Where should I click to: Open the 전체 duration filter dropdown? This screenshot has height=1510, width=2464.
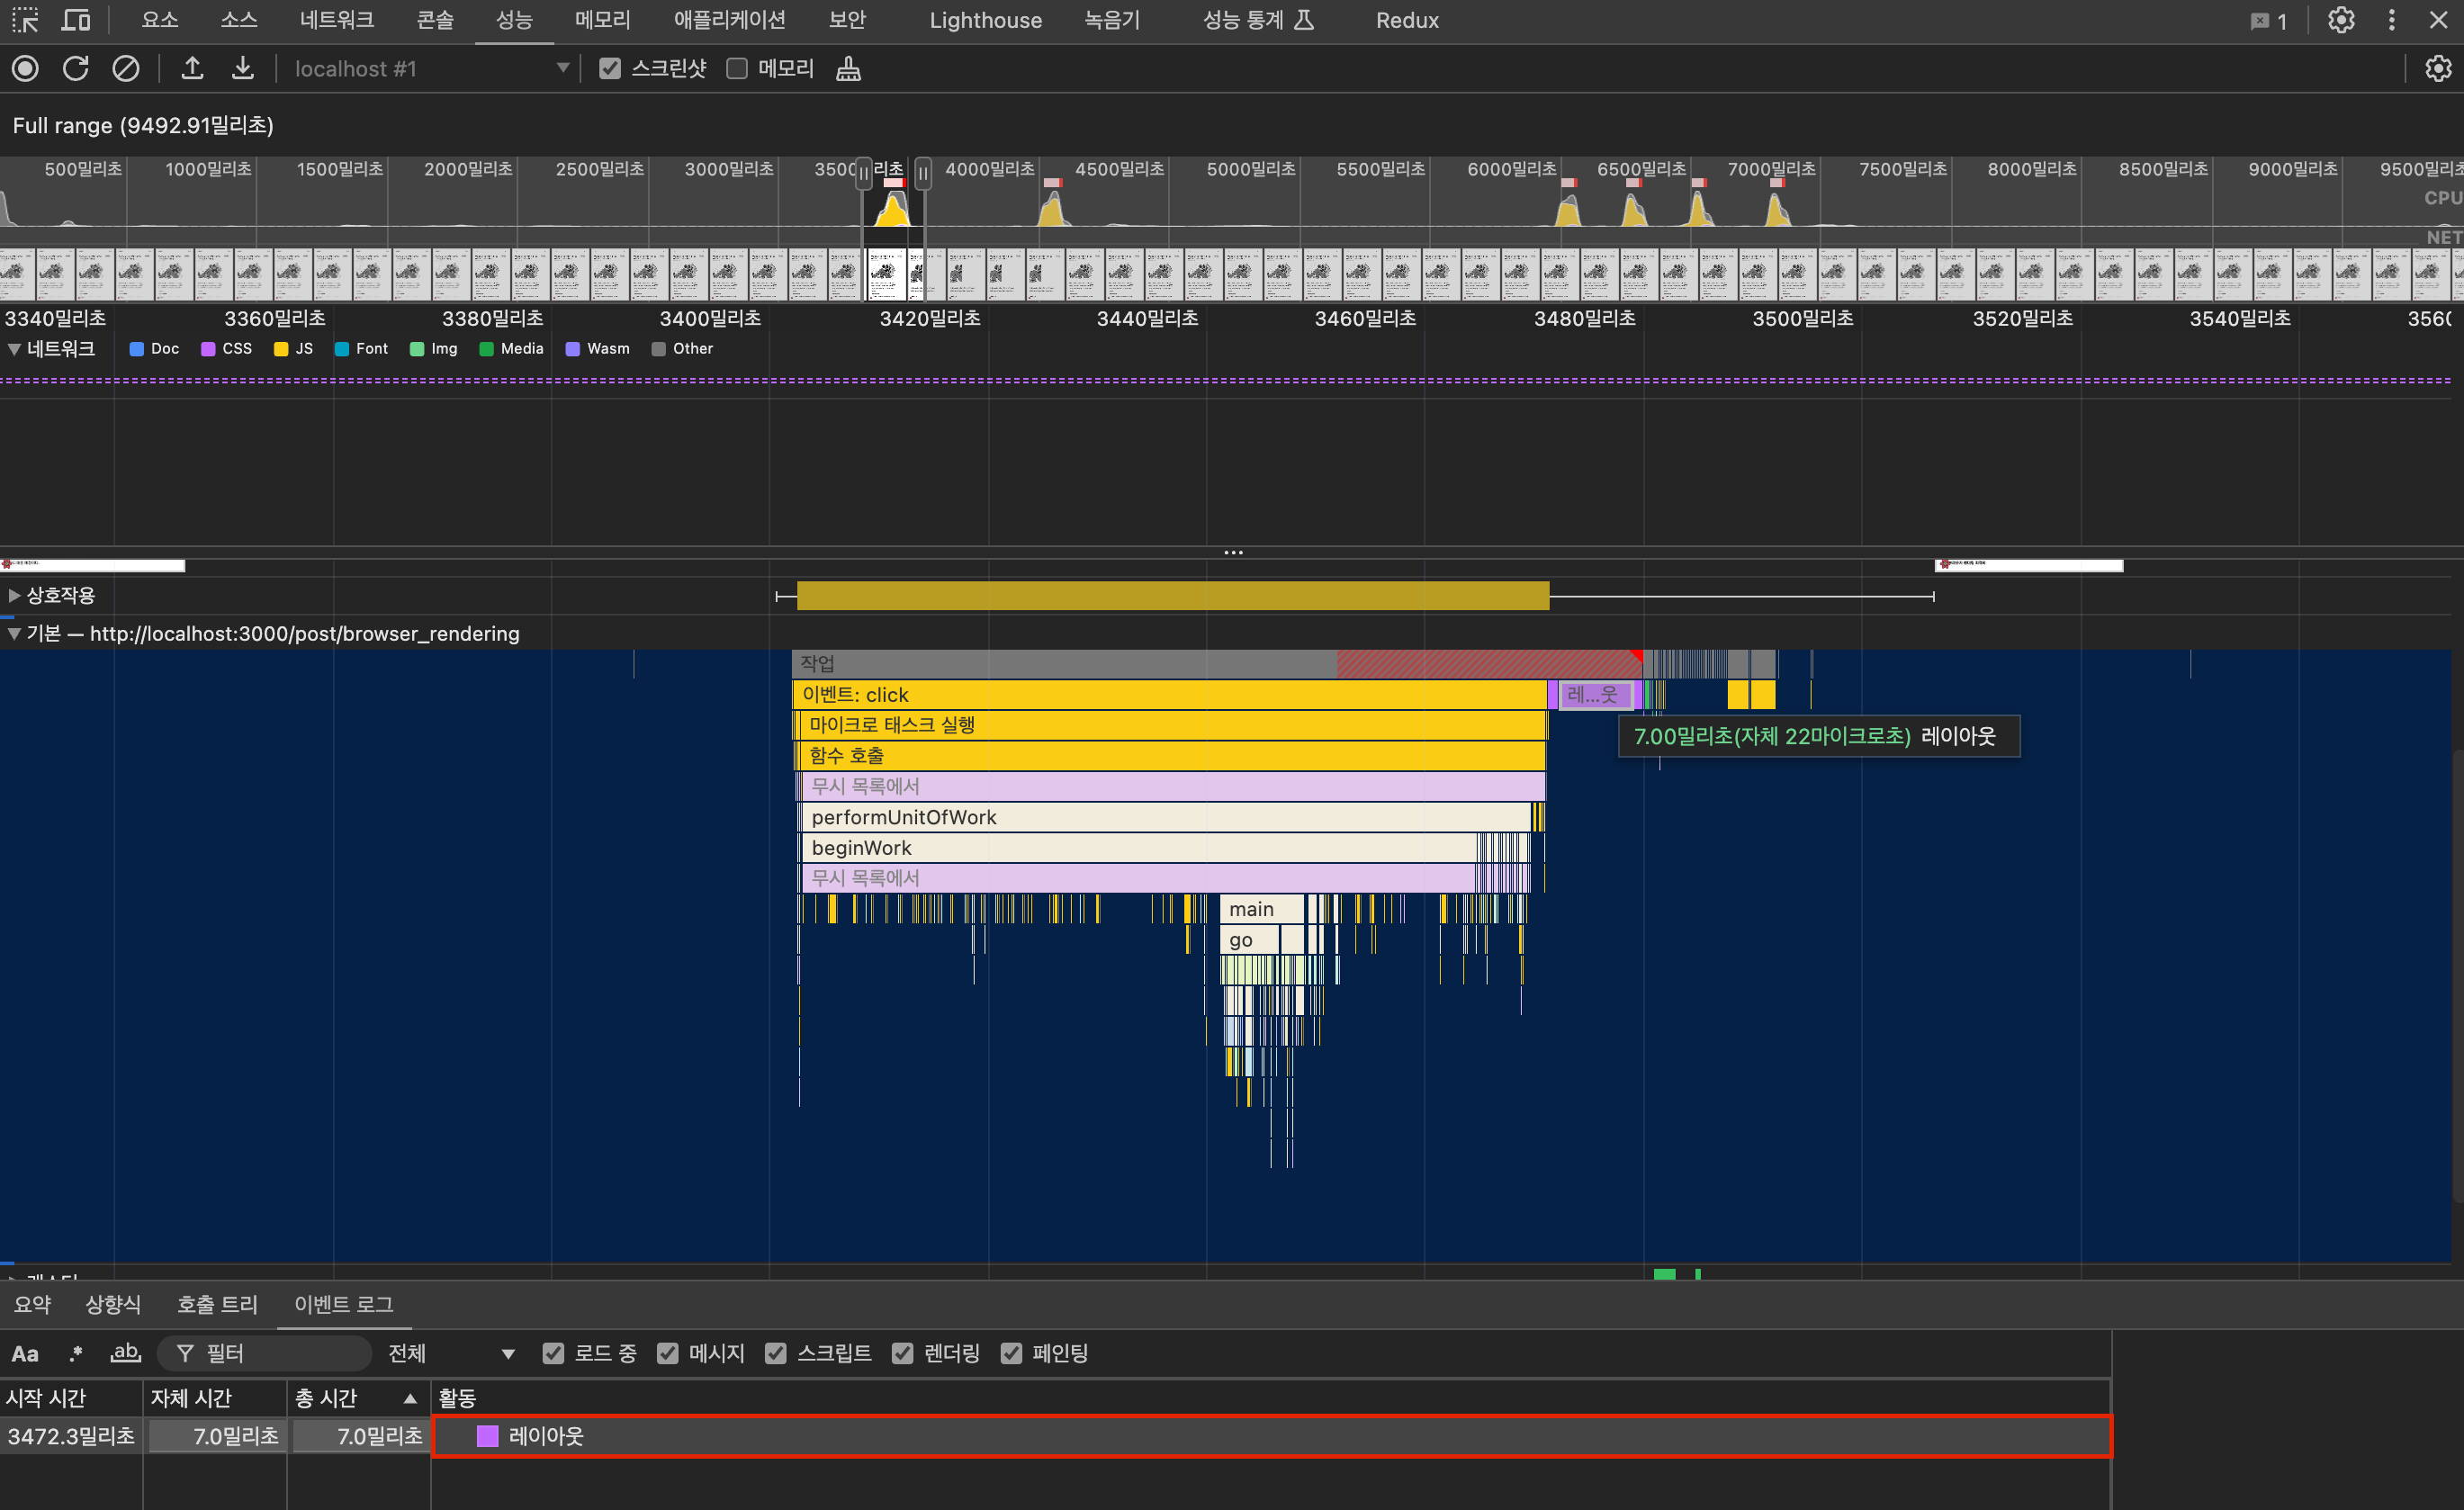pyautogui.click(x=452, y=1353)
